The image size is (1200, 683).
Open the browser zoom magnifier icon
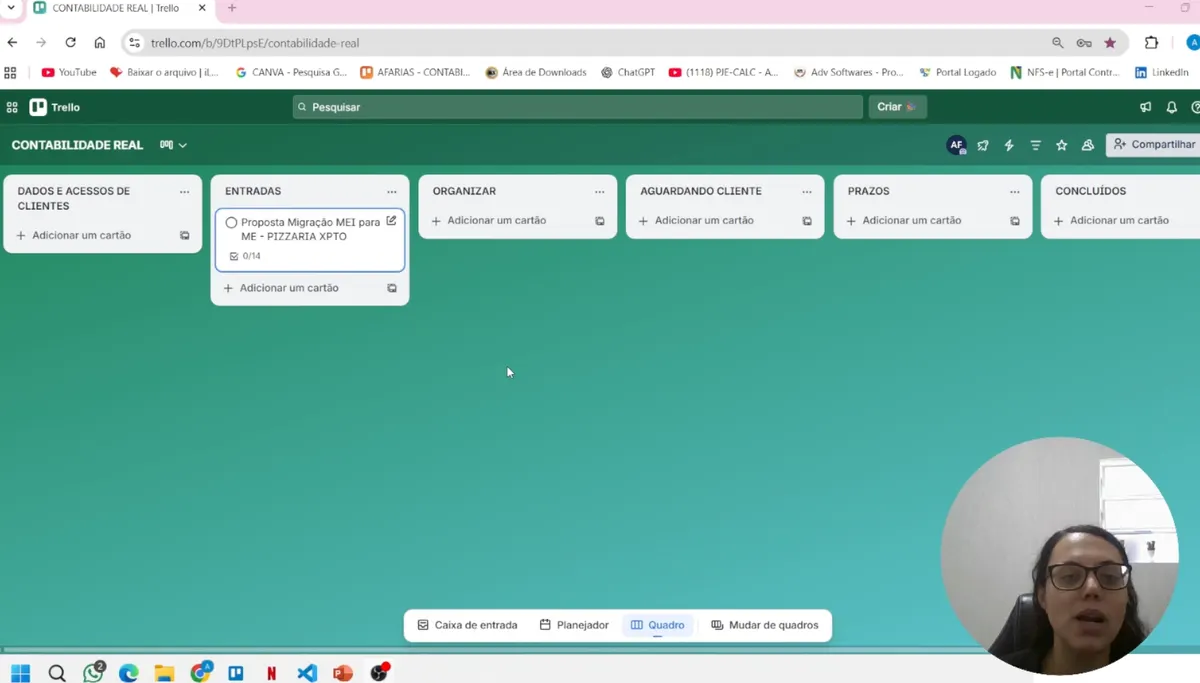[x=1057, y=43]
